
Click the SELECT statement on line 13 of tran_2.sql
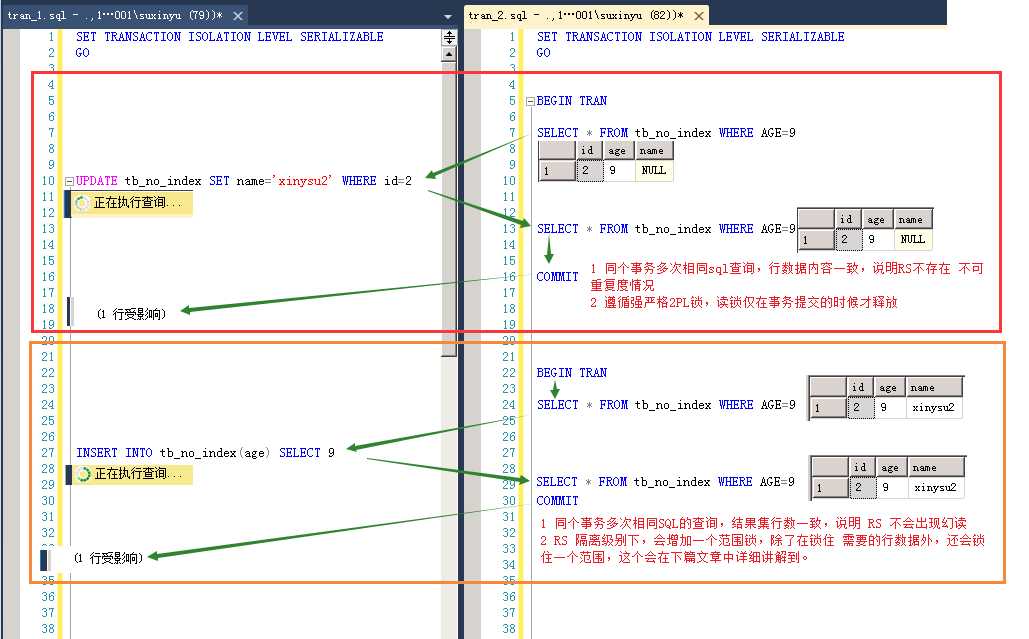[666, 229]
